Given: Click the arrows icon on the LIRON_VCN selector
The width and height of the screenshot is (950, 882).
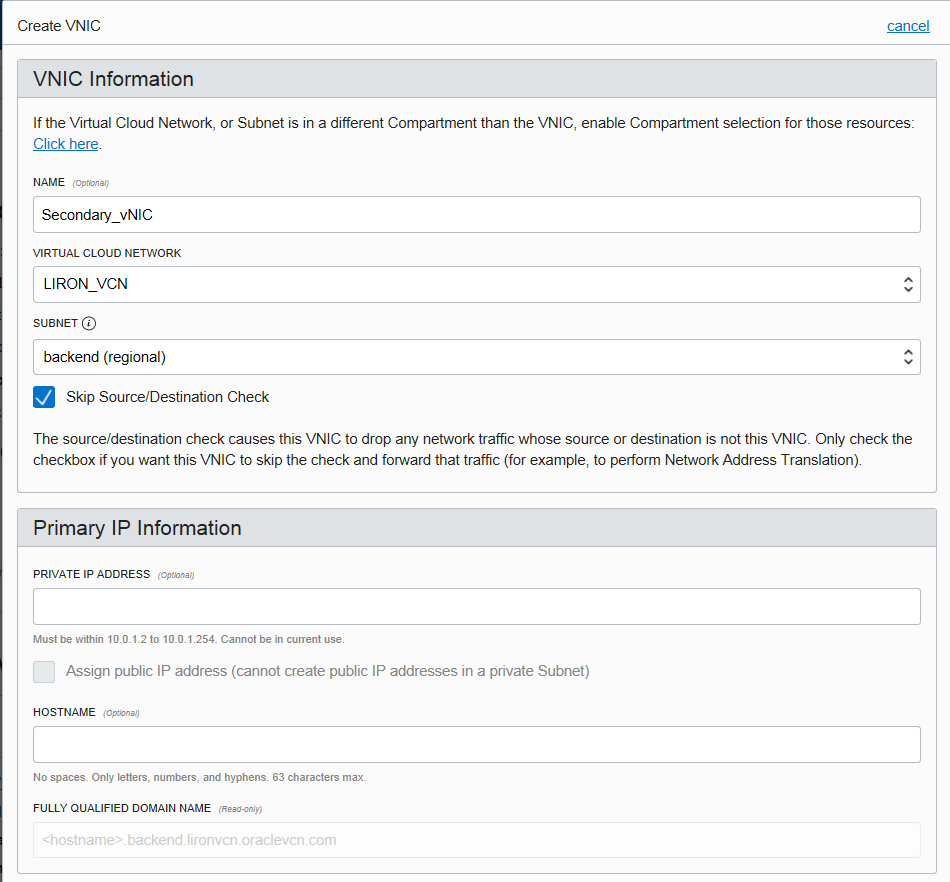Looking at the screenshot, I should (x=908, y=285).
